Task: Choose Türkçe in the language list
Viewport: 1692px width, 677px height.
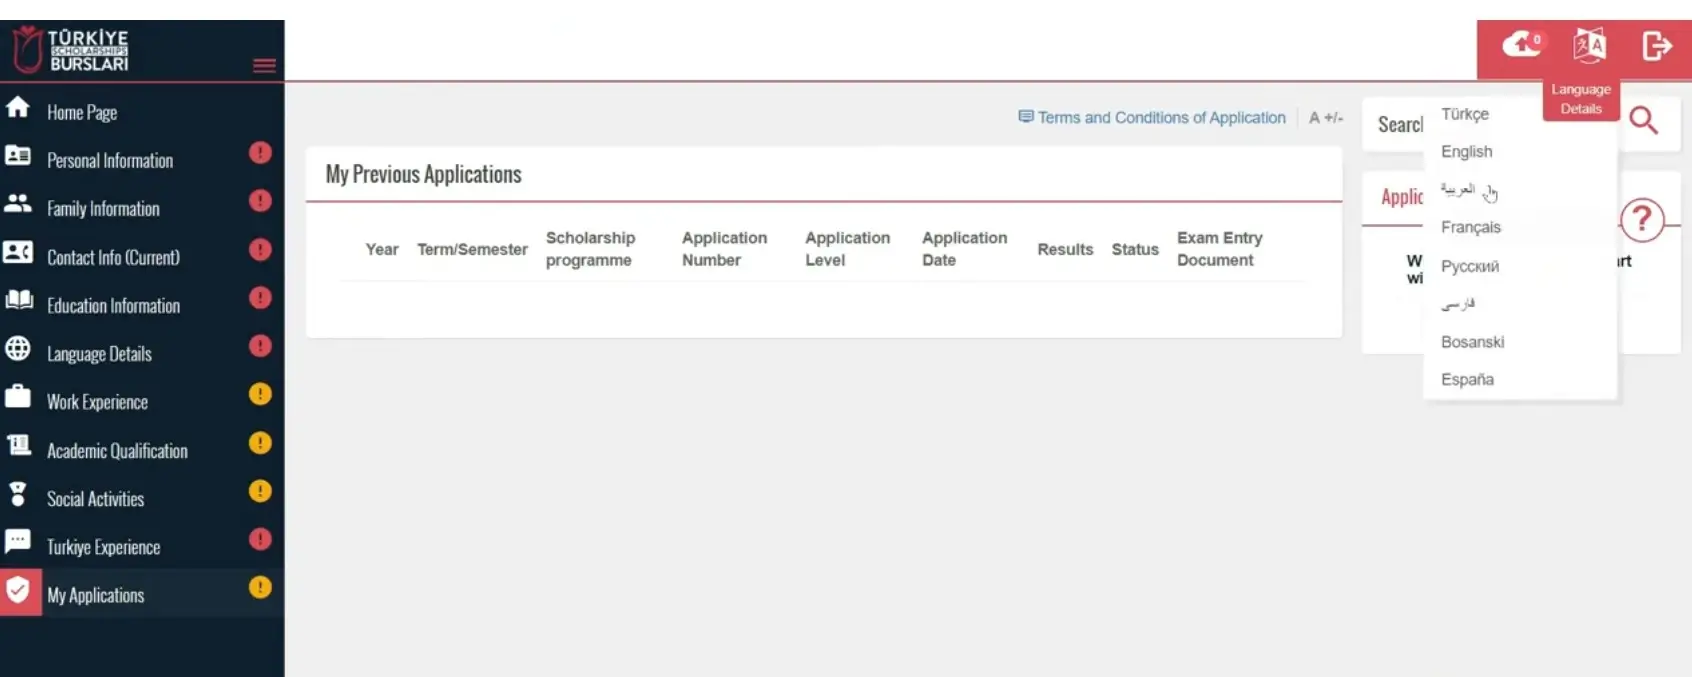Action: coord(1464,114)
